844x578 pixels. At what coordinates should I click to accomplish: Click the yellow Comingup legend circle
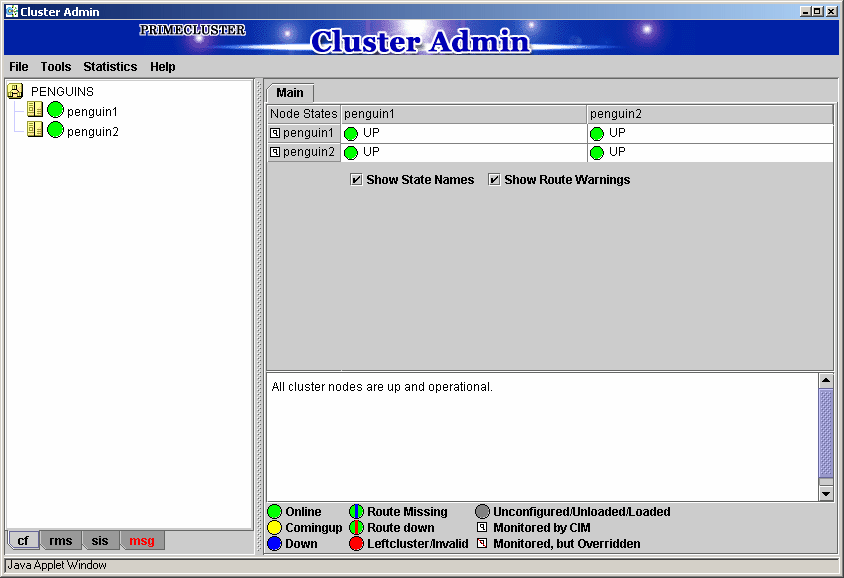pyautogui.click(x=275, y=527)
